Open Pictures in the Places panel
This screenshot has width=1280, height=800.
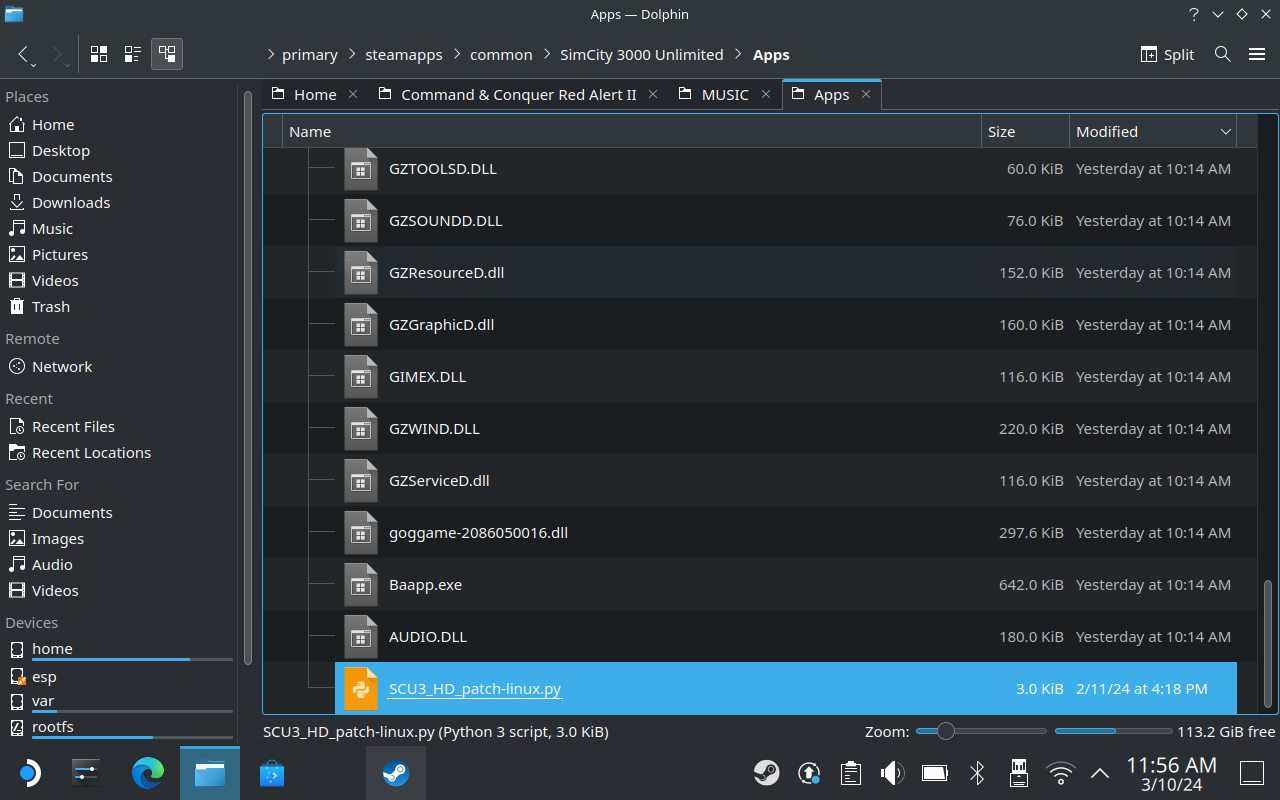[x=60, y=254]
